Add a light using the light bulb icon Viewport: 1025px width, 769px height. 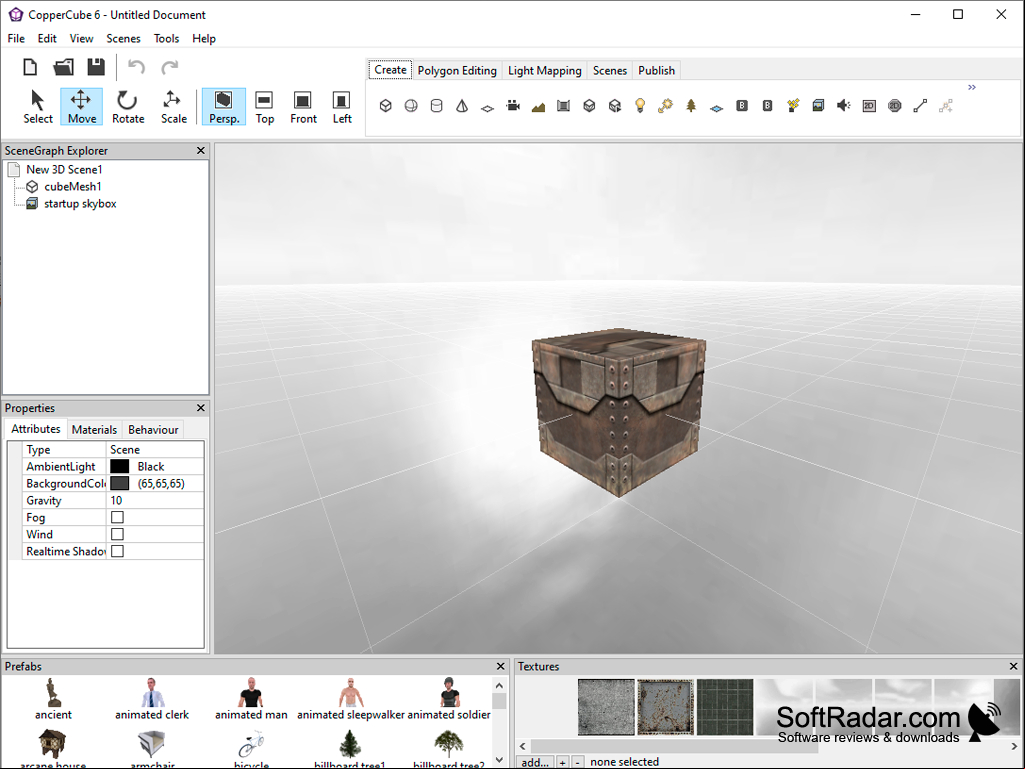pos(641,105)
